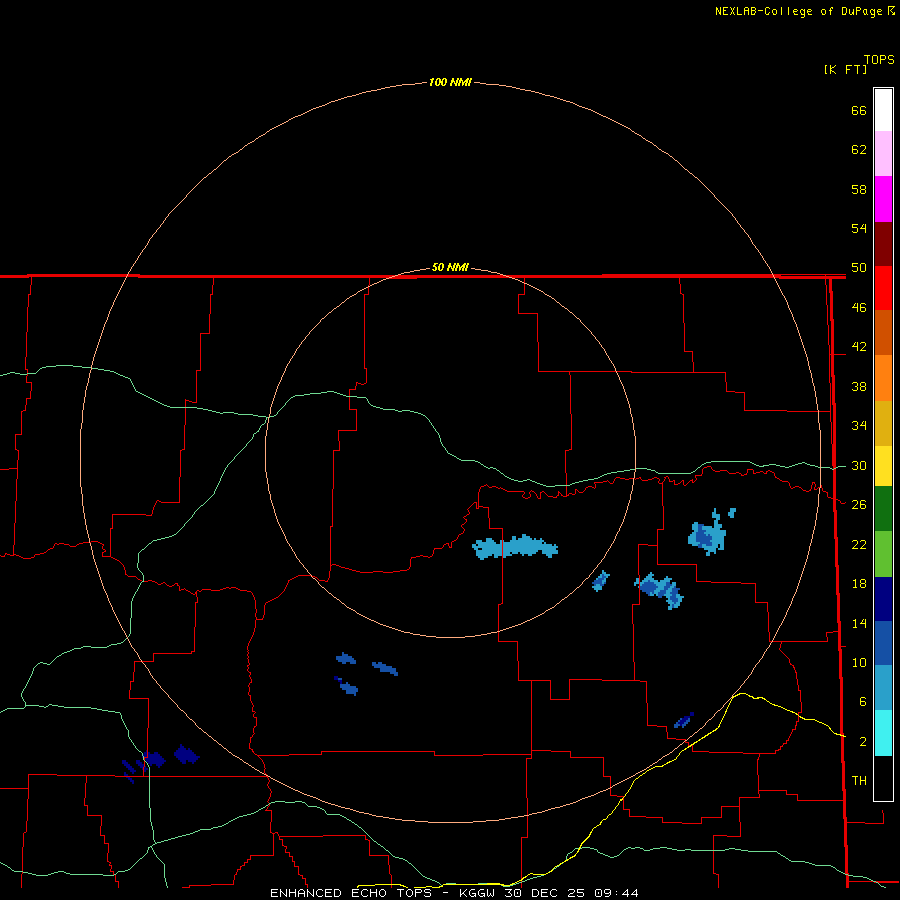This screenshot has width=900, height=900.
Task: Click the 62 legend value
Action: point(859,150)
